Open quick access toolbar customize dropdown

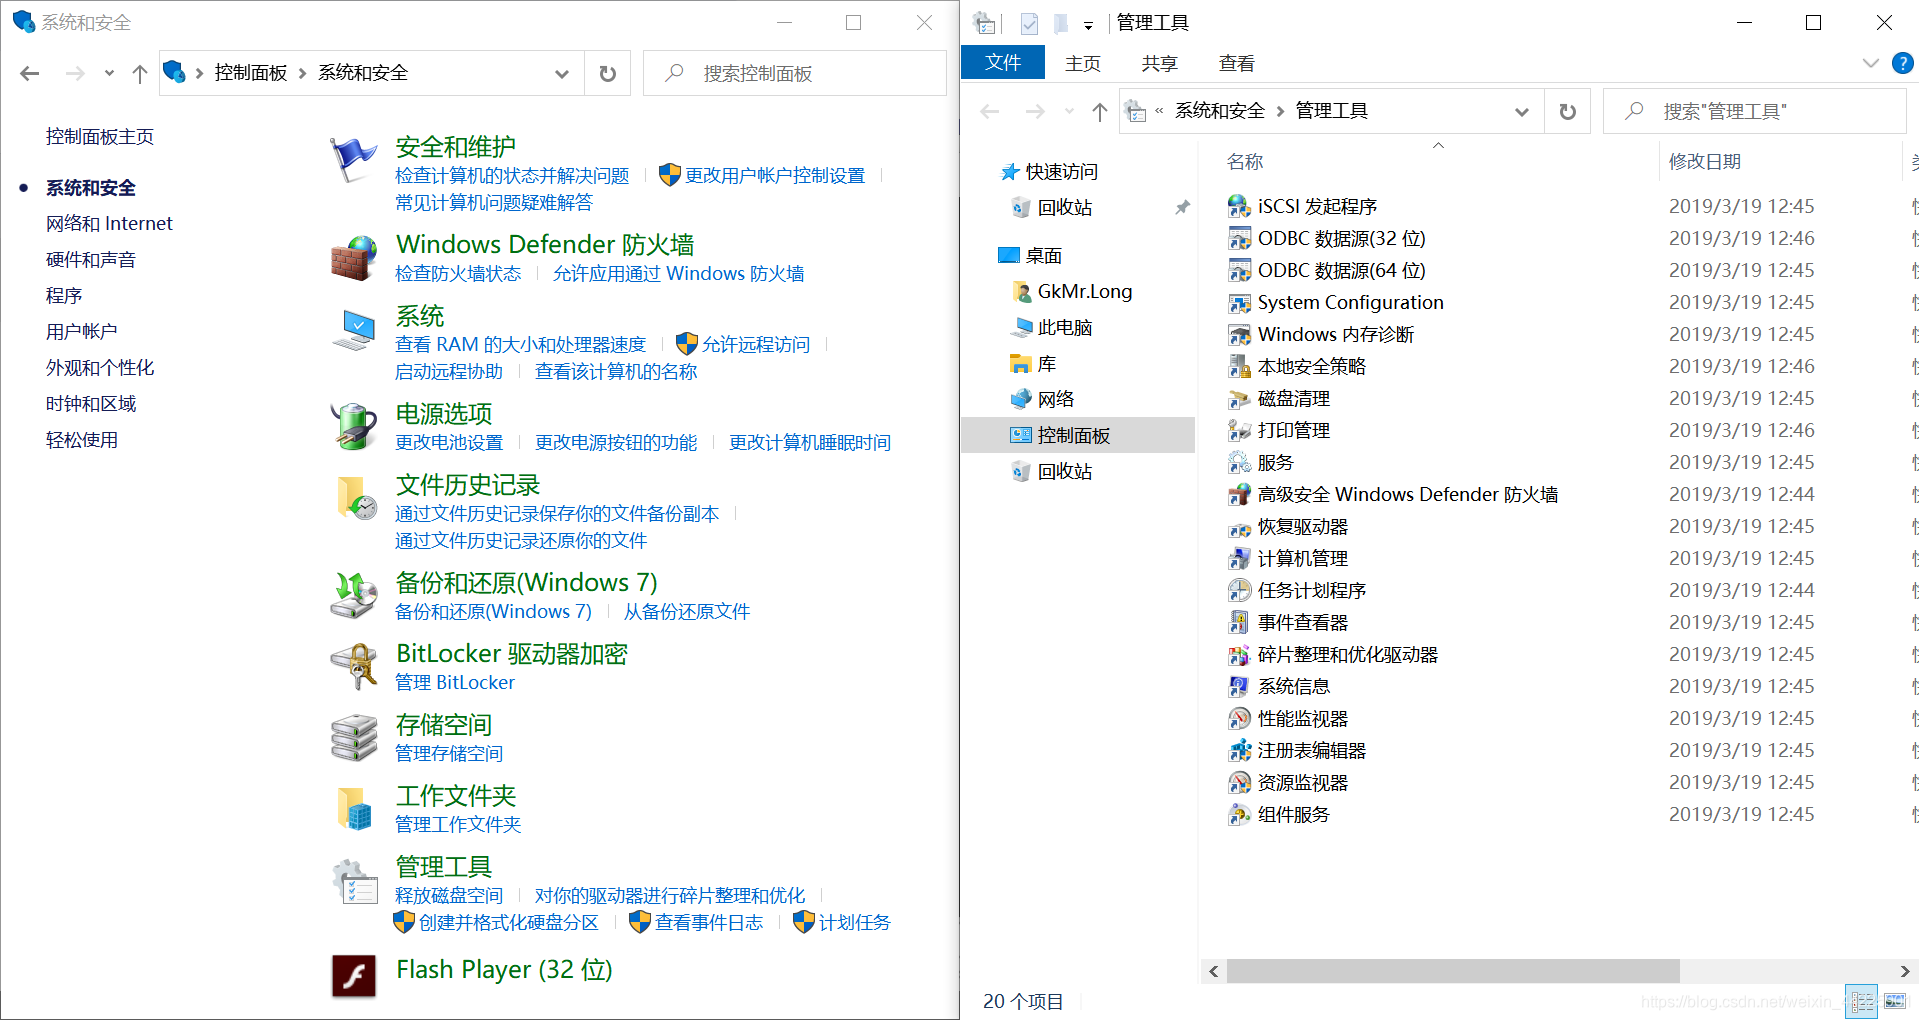pyautogui.click(x=1088, y=24)
